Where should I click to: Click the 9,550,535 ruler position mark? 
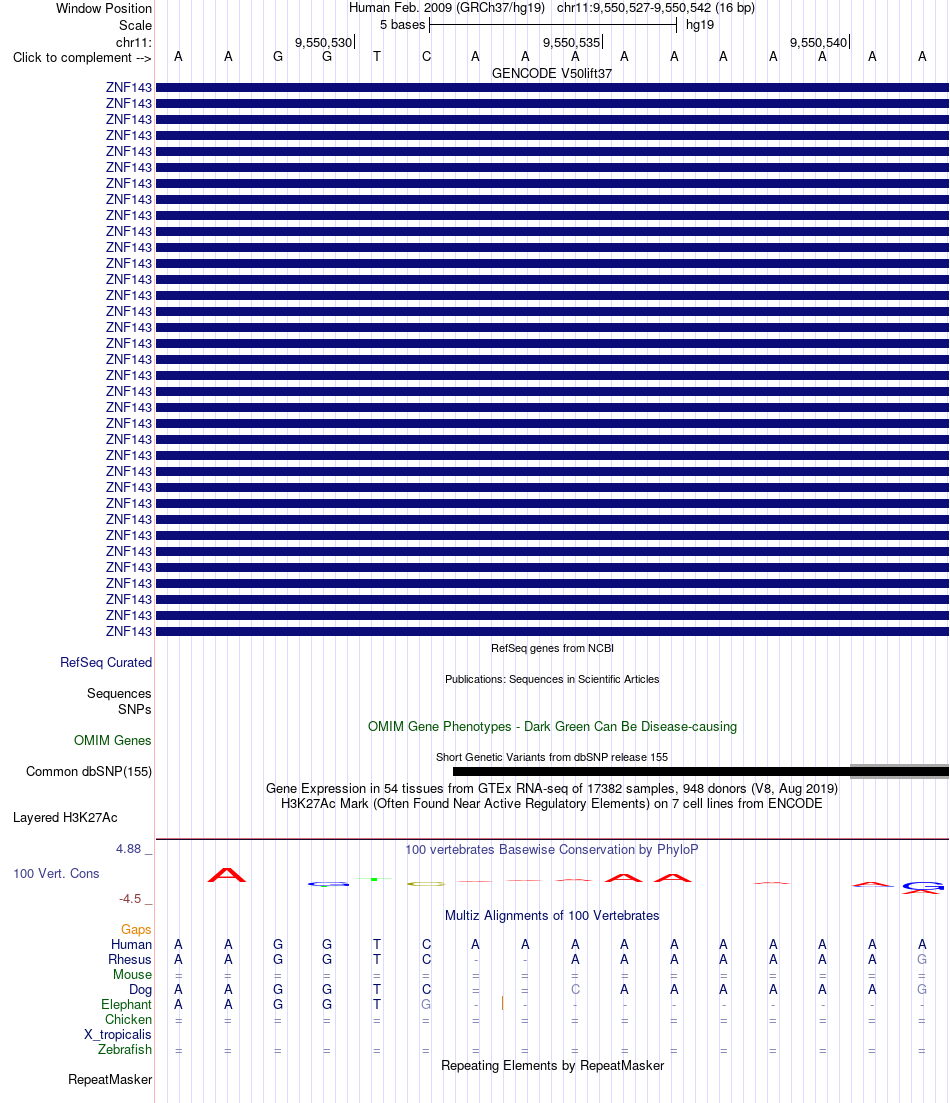coord(572,42)
